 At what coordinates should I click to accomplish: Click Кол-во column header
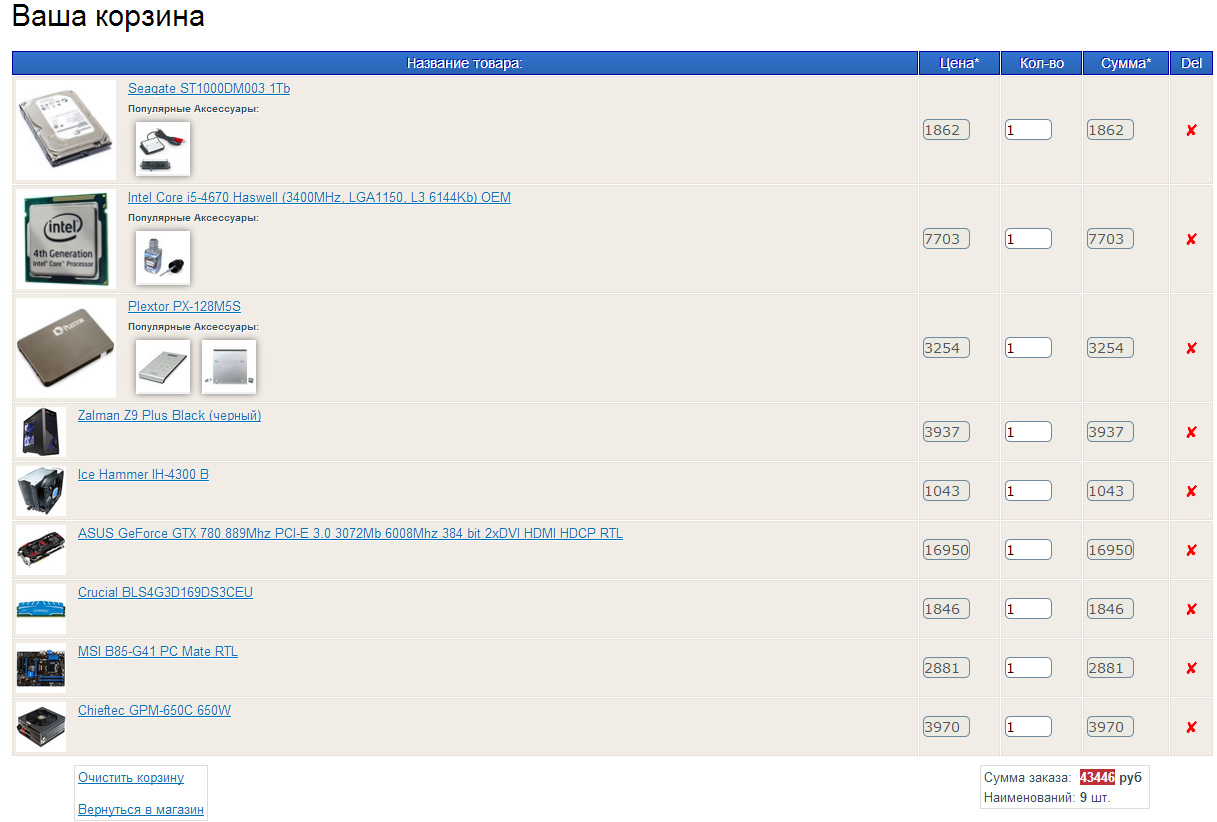click(1042, 63)
